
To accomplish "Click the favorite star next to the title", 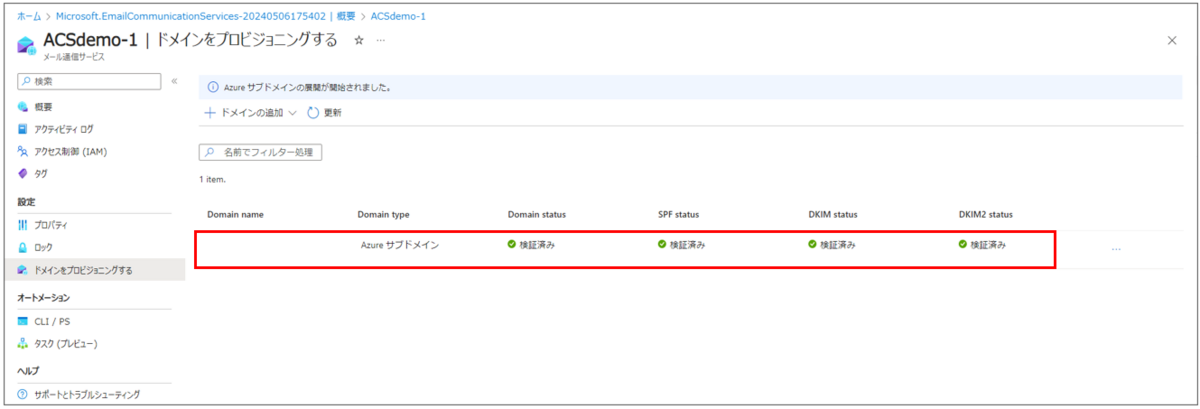I will point(359,40).
